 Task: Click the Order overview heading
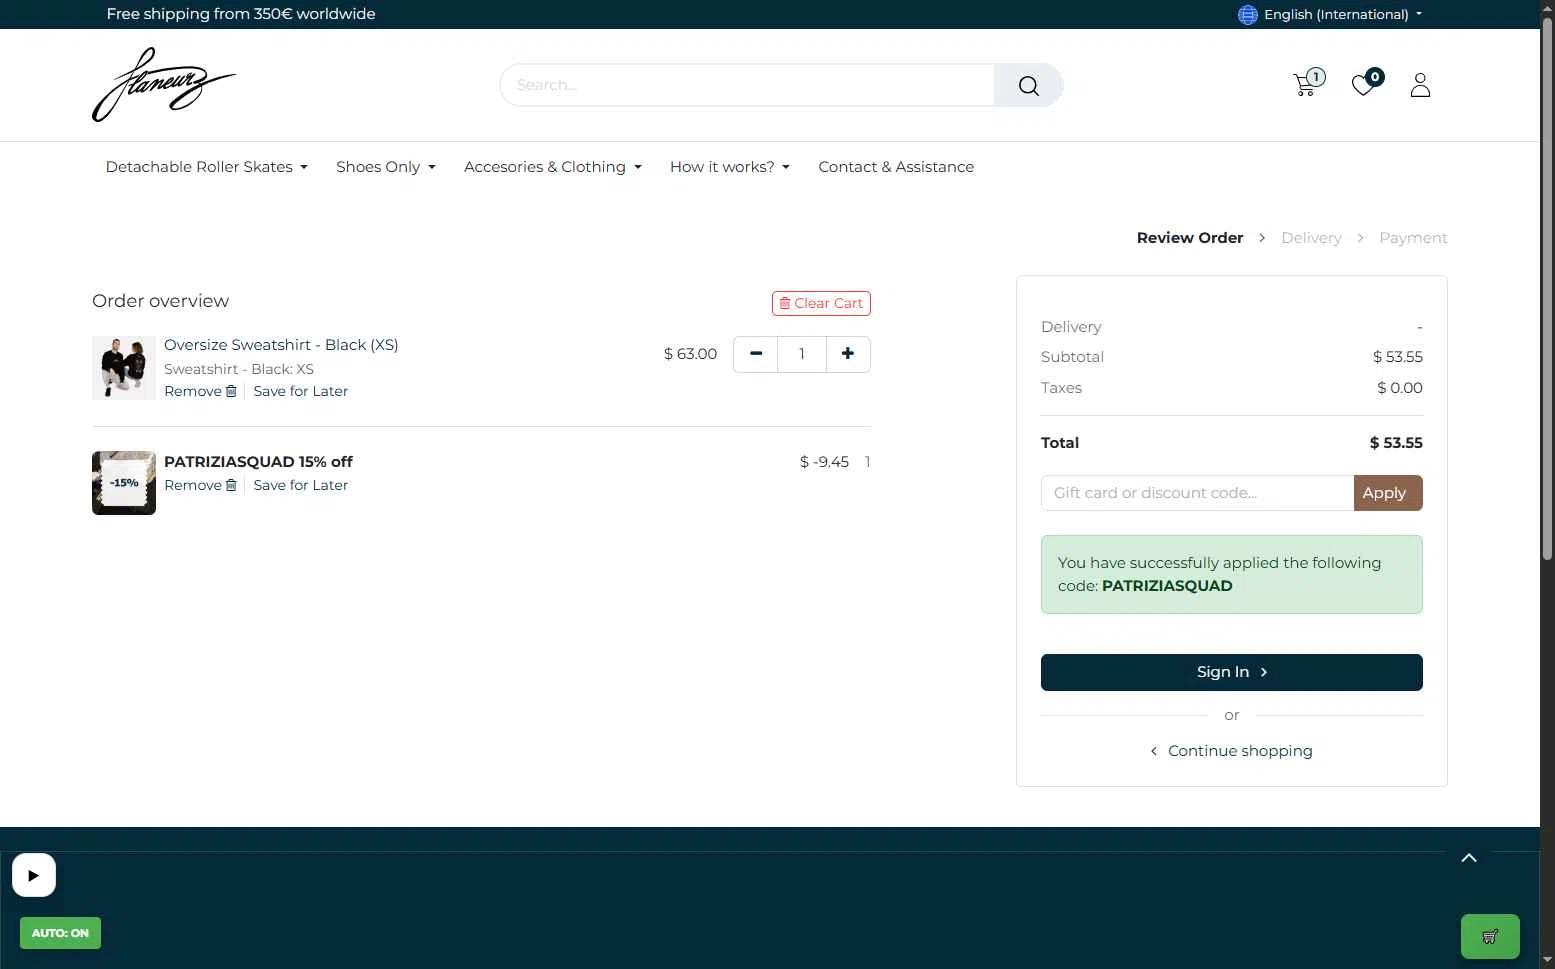click(160, 301)
